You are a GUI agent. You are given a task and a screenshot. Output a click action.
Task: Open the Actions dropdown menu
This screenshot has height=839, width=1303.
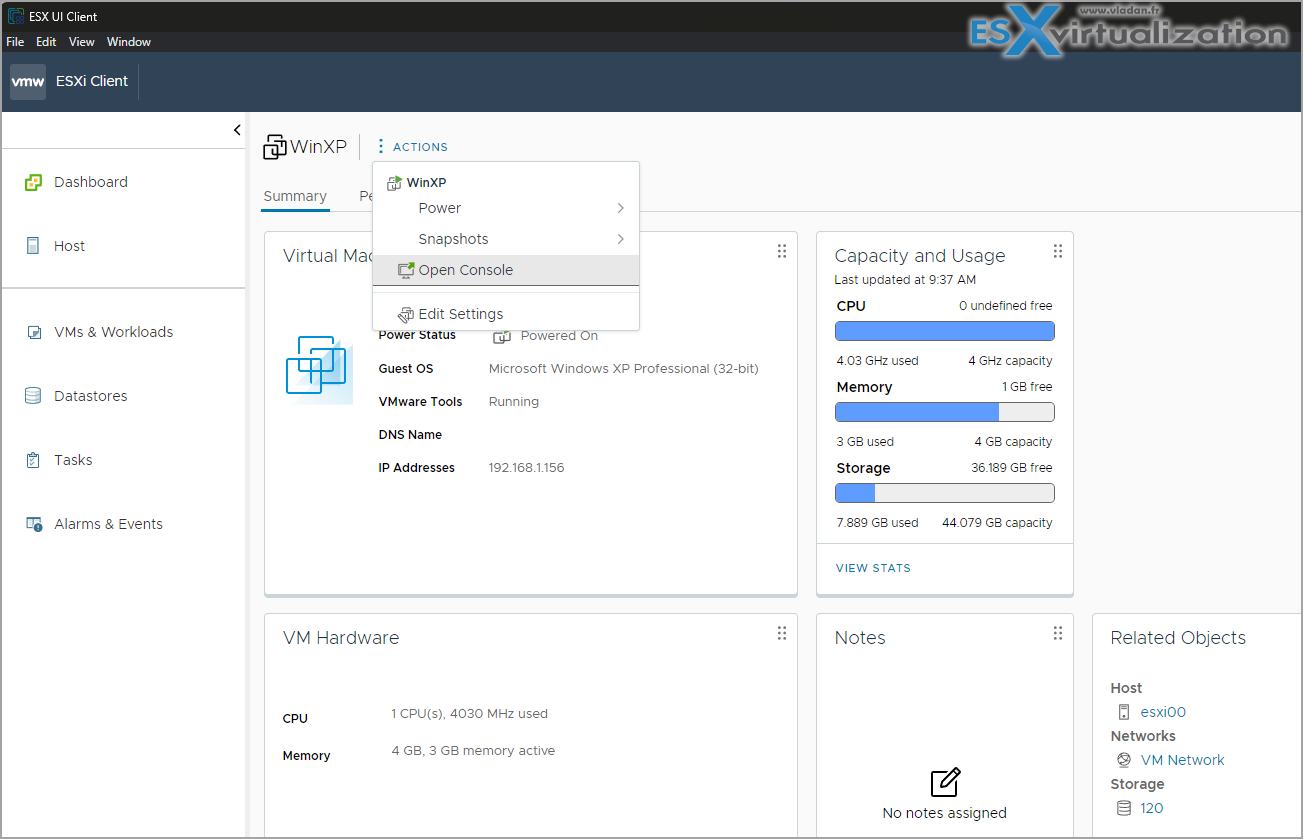click(x=412, y=146)
